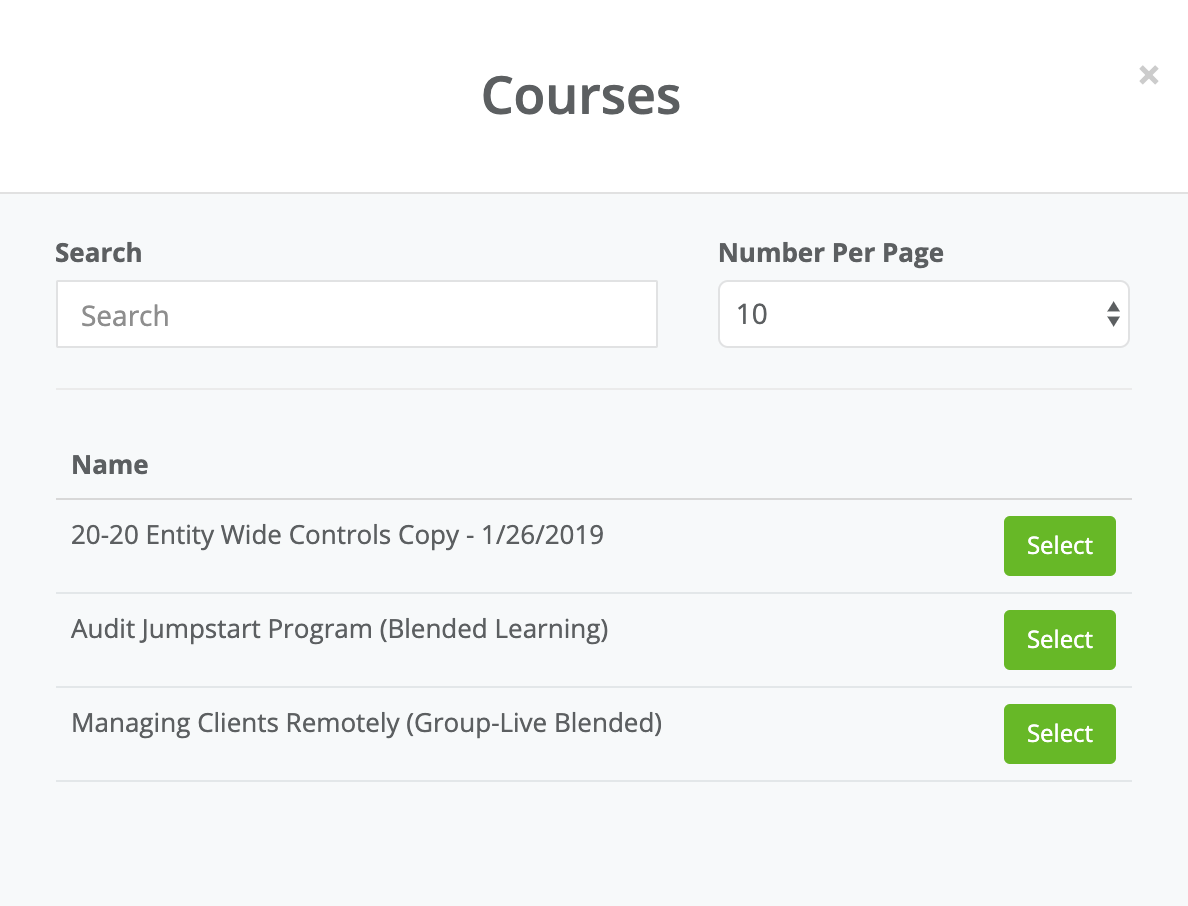
Task: Click the Number Per Page label
Action: [x=831, y=253]
